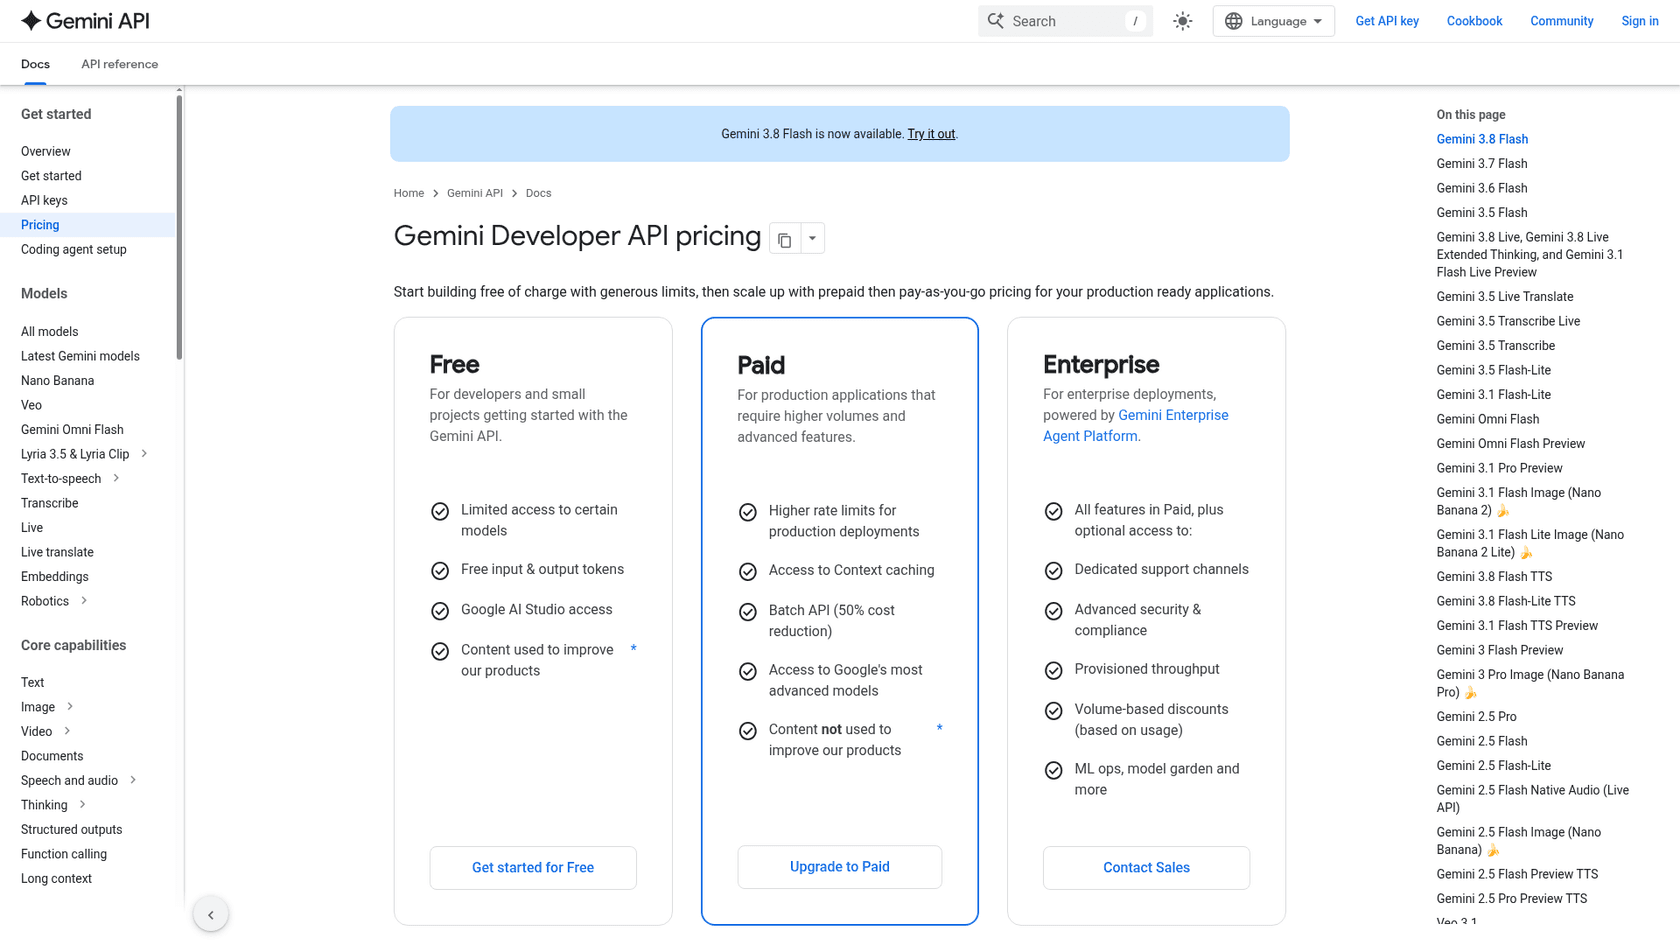
Task: Open Coding agent setup in sidebar
Action: pyautogui.click(x=74, y=250)
